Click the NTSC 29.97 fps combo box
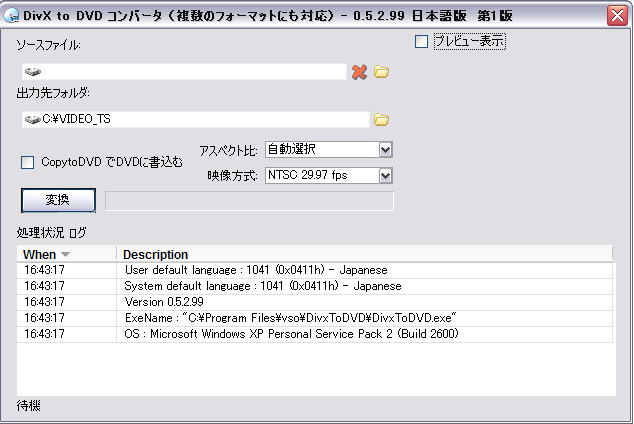 329,175
